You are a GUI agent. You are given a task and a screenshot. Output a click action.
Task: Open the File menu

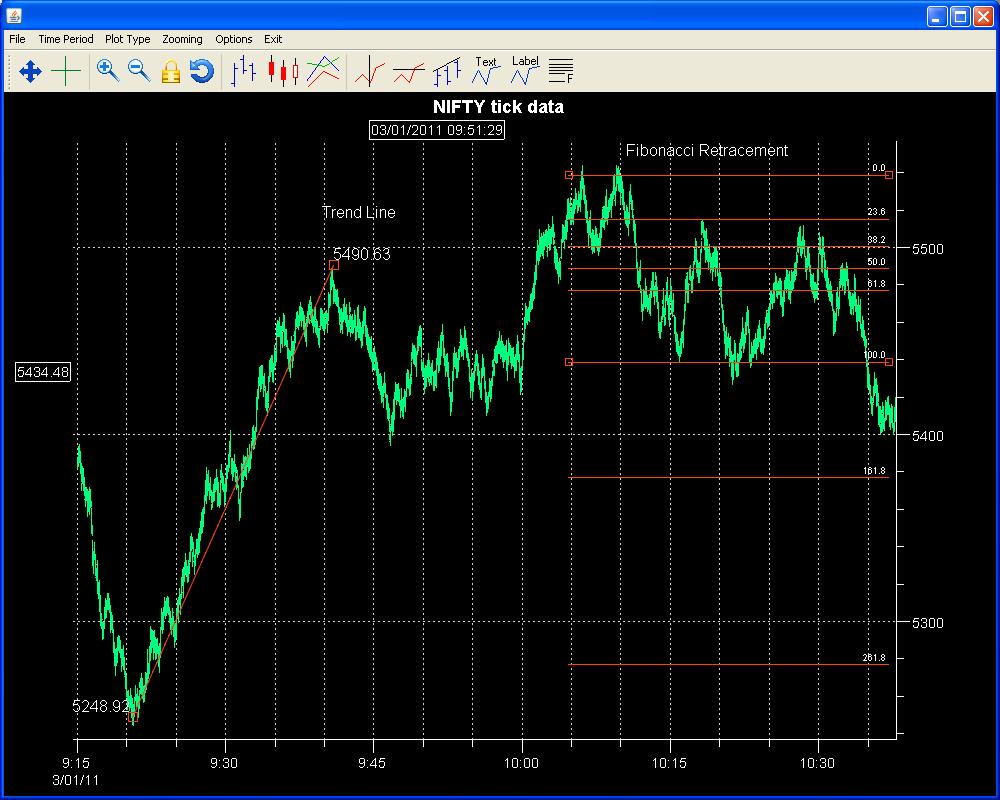click(17, 39)
